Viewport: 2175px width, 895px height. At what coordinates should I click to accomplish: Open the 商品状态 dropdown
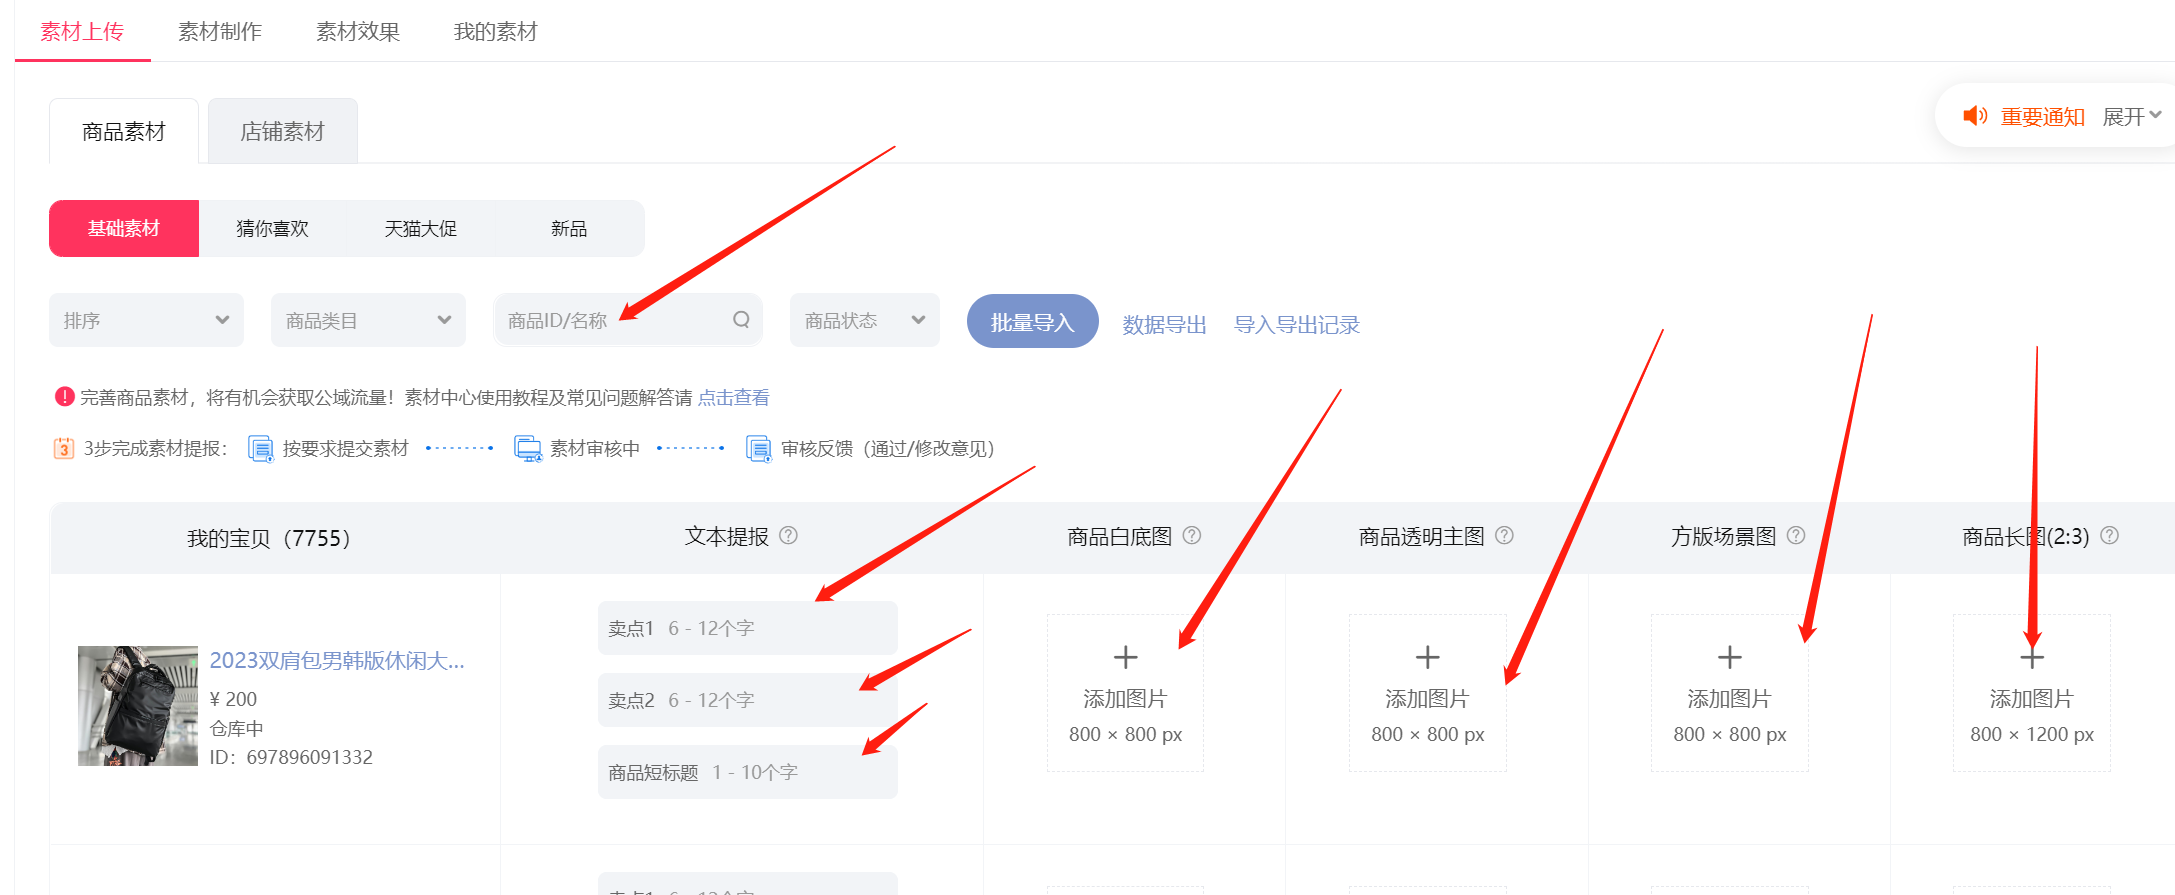tap(864, 320)
